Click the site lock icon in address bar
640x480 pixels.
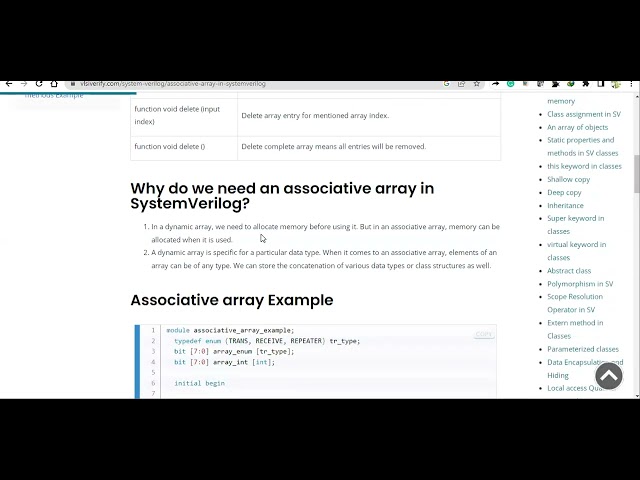coord(73,84)
